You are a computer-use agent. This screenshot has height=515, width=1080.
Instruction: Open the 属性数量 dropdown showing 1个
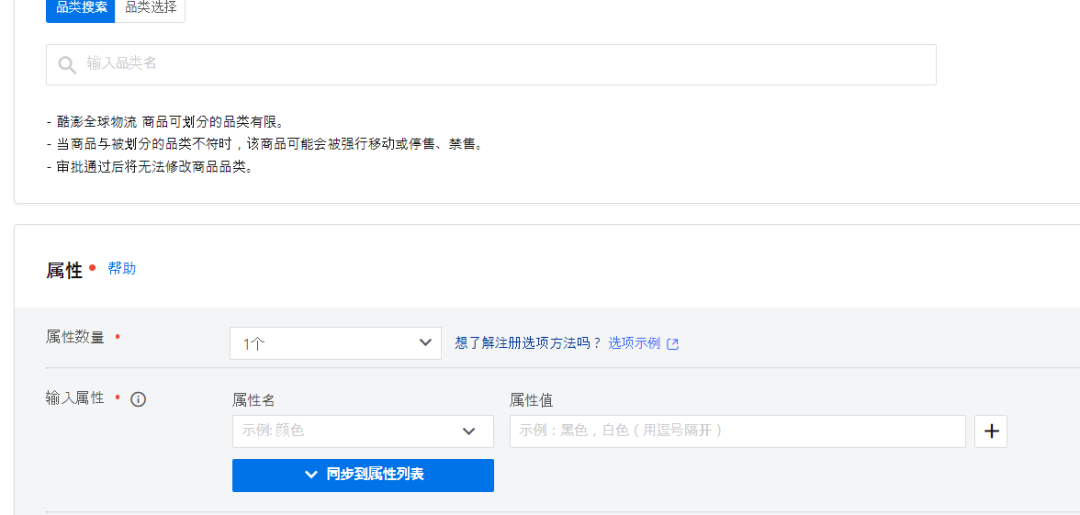335,343
